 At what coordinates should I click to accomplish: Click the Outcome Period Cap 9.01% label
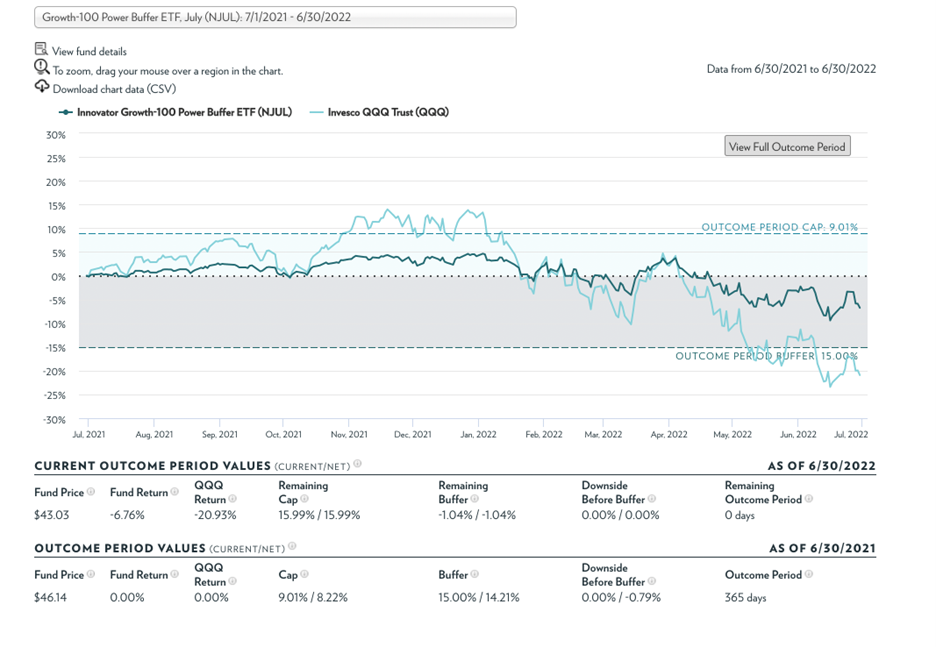coord(780,227)
